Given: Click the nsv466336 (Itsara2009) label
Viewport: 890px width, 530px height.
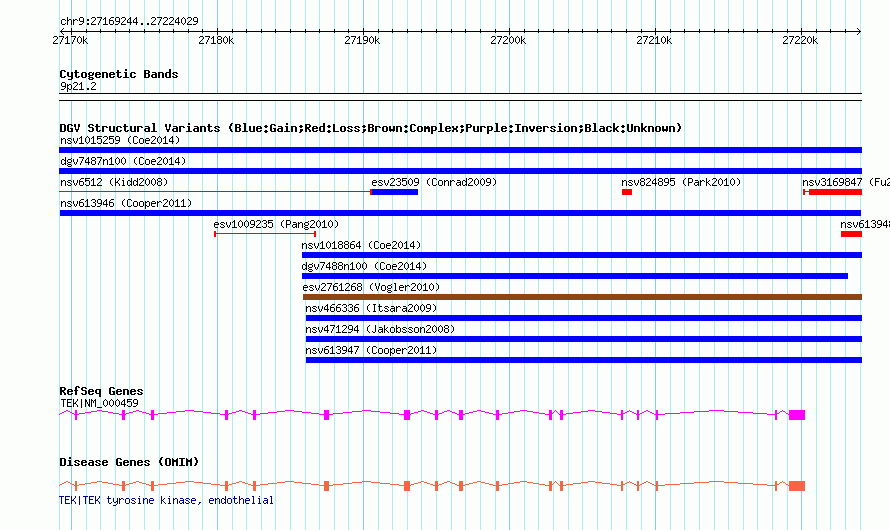Looking at the screenshot, I should [x=371, y=308].
